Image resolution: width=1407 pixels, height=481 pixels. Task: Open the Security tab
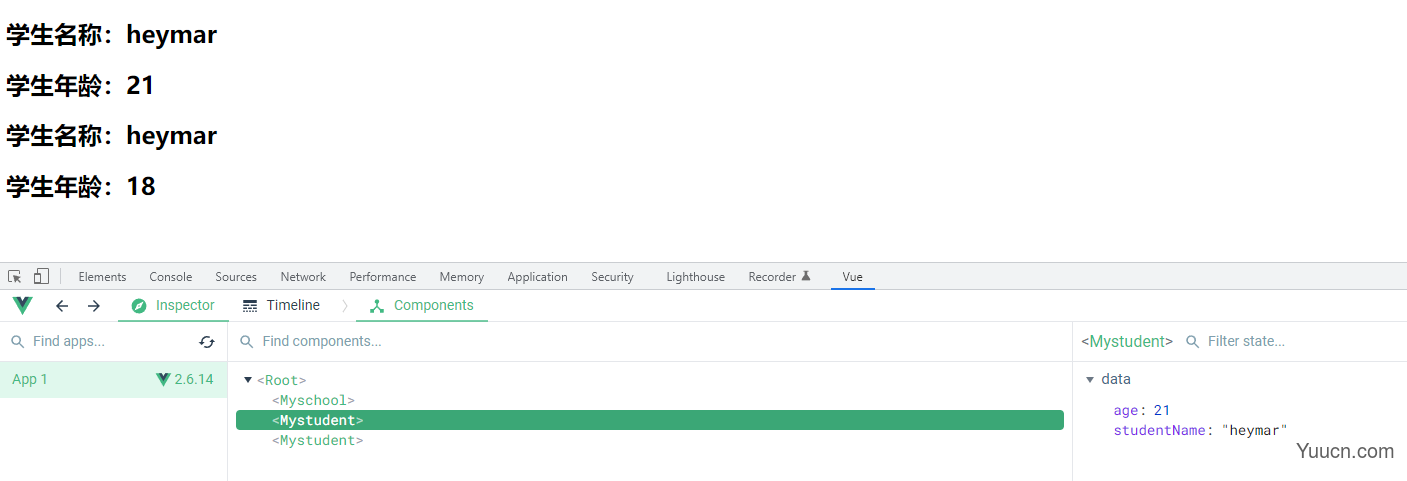point(612,277)
